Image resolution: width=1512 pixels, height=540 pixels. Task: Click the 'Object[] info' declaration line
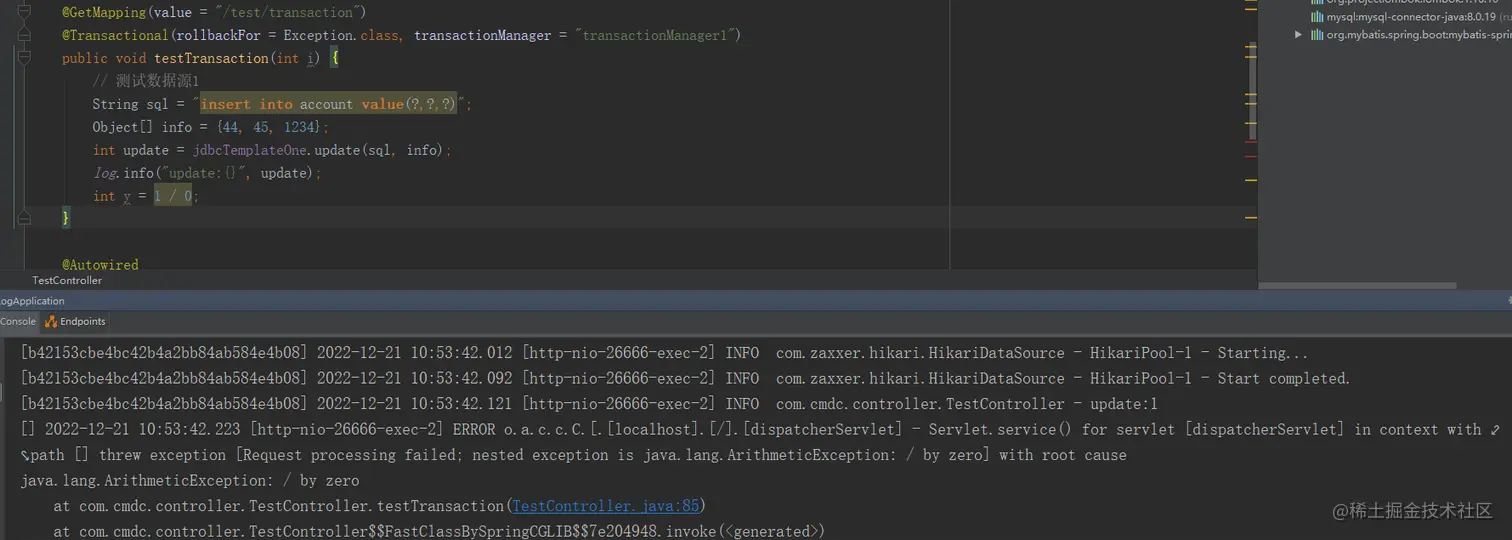[x=210, y=127]
